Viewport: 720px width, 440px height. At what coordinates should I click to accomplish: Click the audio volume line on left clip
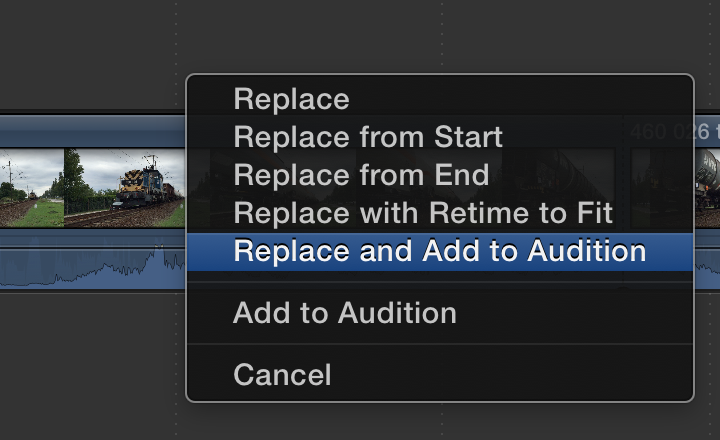point(92,248)
